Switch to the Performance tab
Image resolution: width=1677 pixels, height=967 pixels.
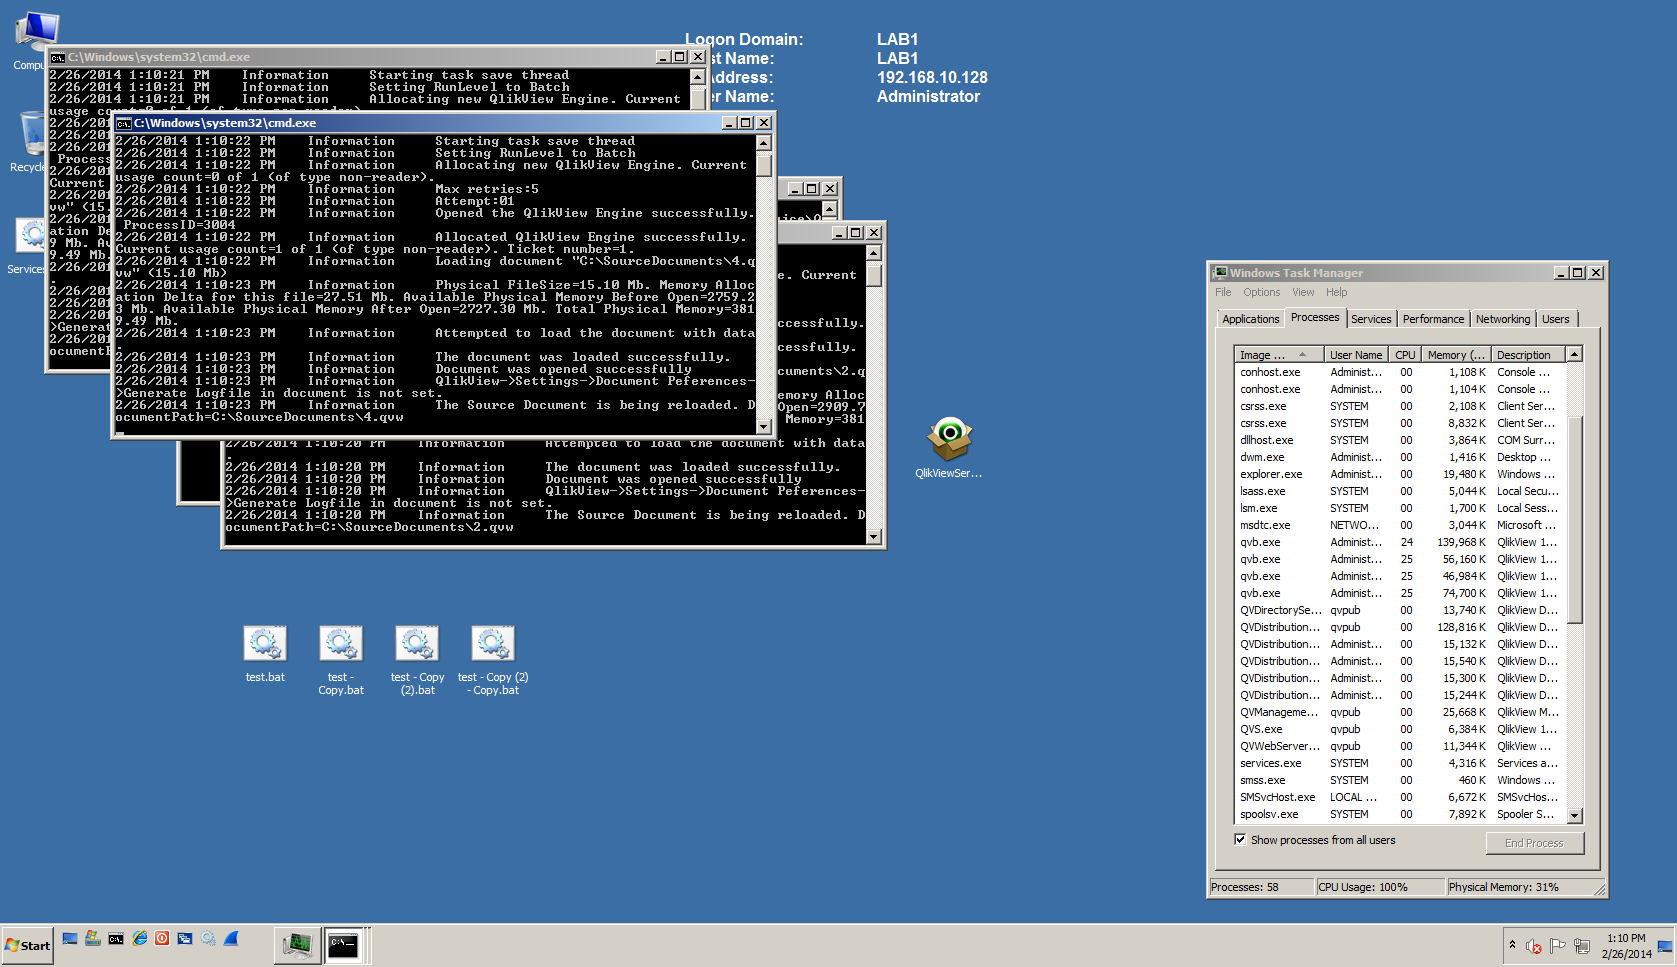tap(1432, 319)
